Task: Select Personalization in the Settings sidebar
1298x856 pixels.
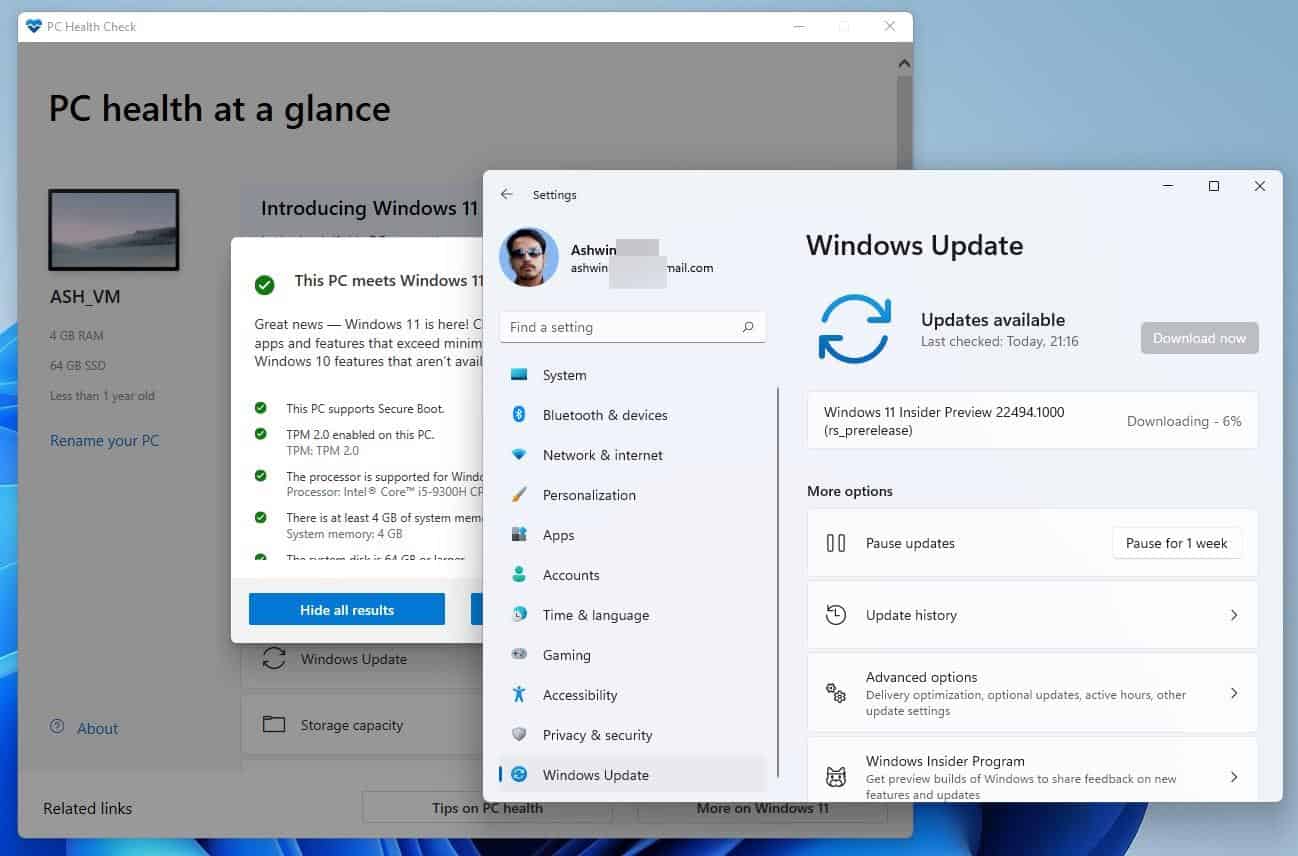Action: tap(632, 495)
